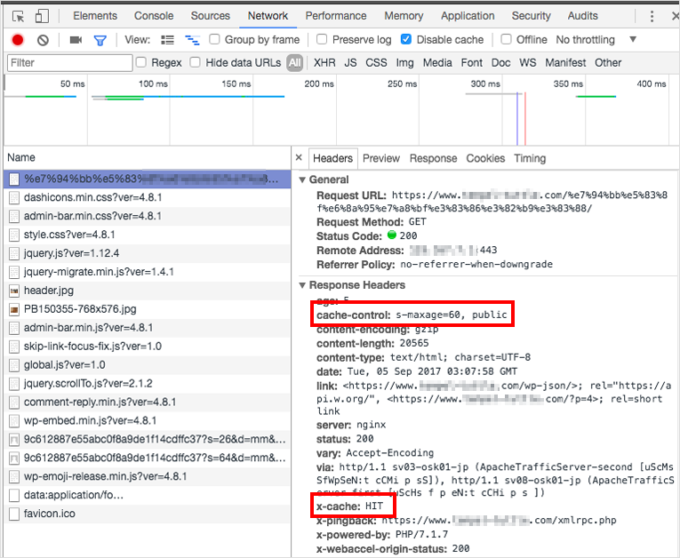
Task: Click the jquery.js?ver=1.12.4 file icon
Action: point(14,253)
